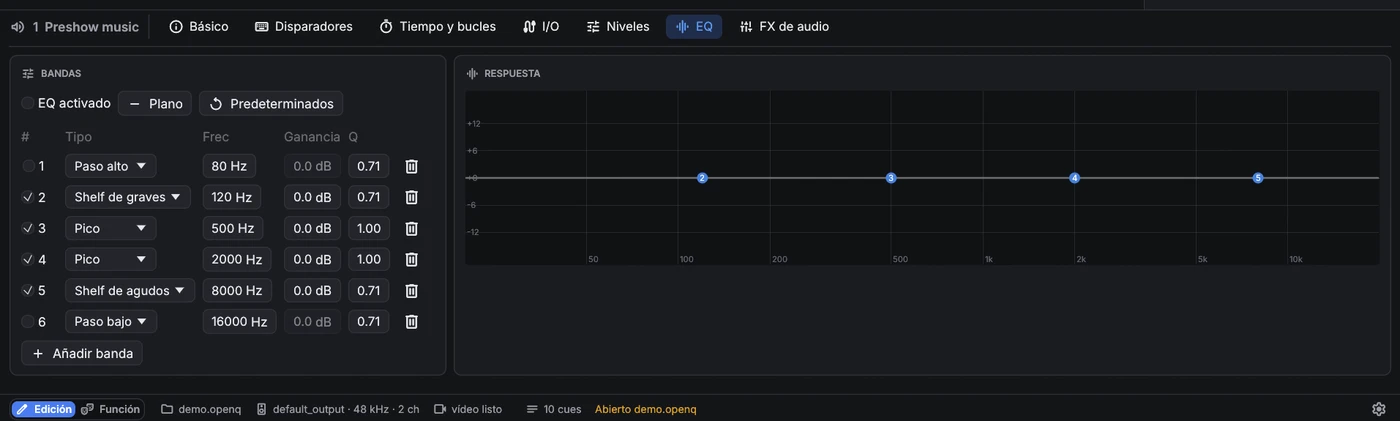Open settings via the gear icon
Image resolution: width=1400 pixels, height=421 pixels.
pos(1379,409)
